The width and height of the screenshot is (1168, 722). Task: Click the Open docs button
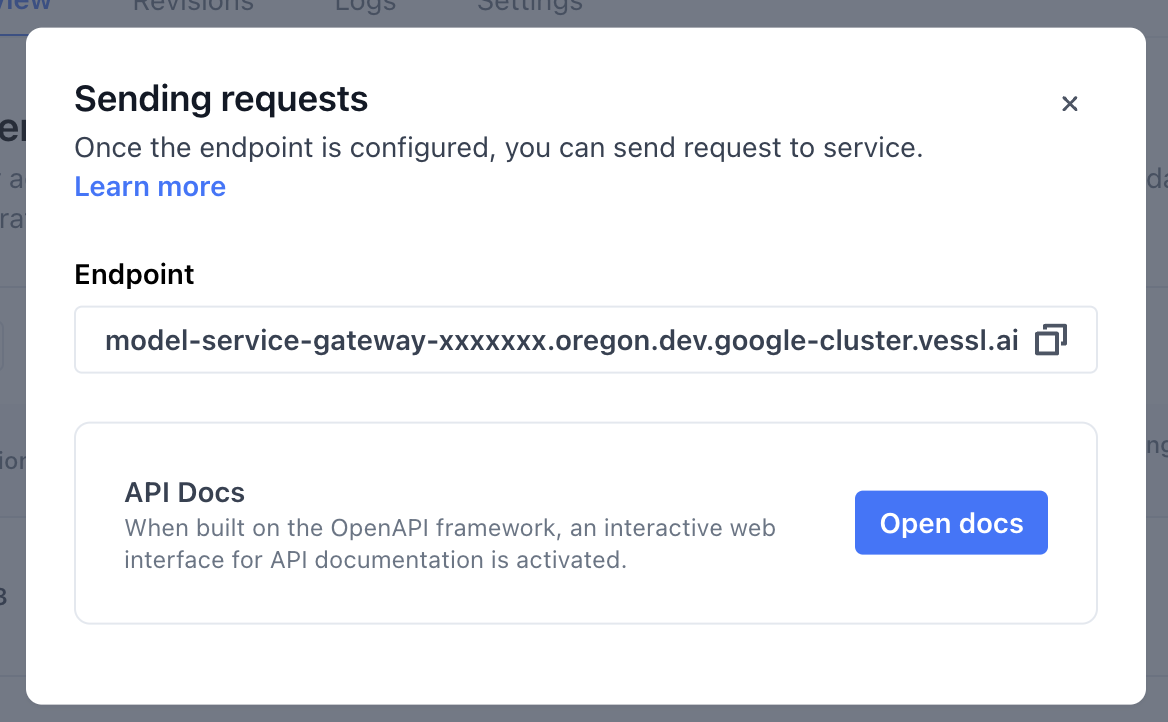coord(950,522)
